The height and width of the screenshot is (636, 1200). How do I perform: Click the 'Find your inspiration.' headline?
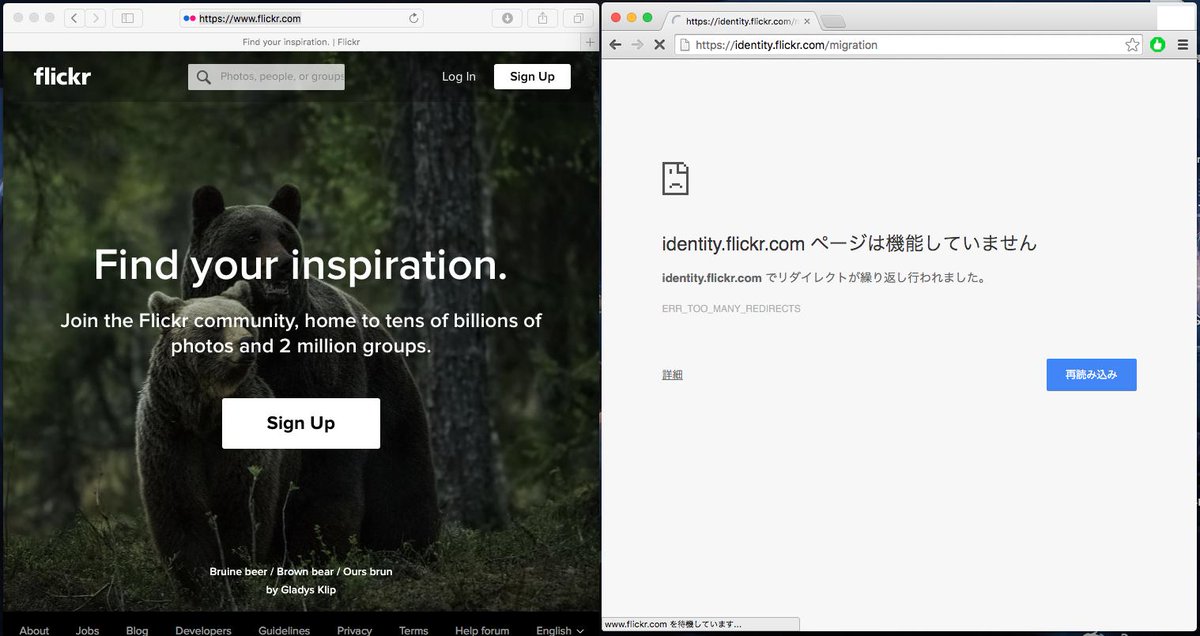(301, 265)
